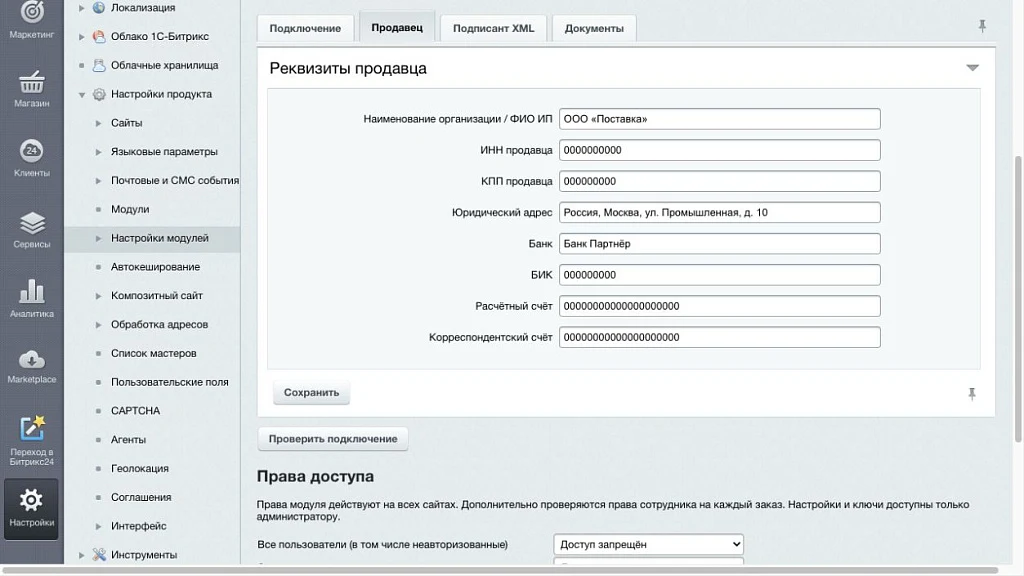Expand the Локализация tree node
Screen dimensions: 1024x576
[82, 8]
